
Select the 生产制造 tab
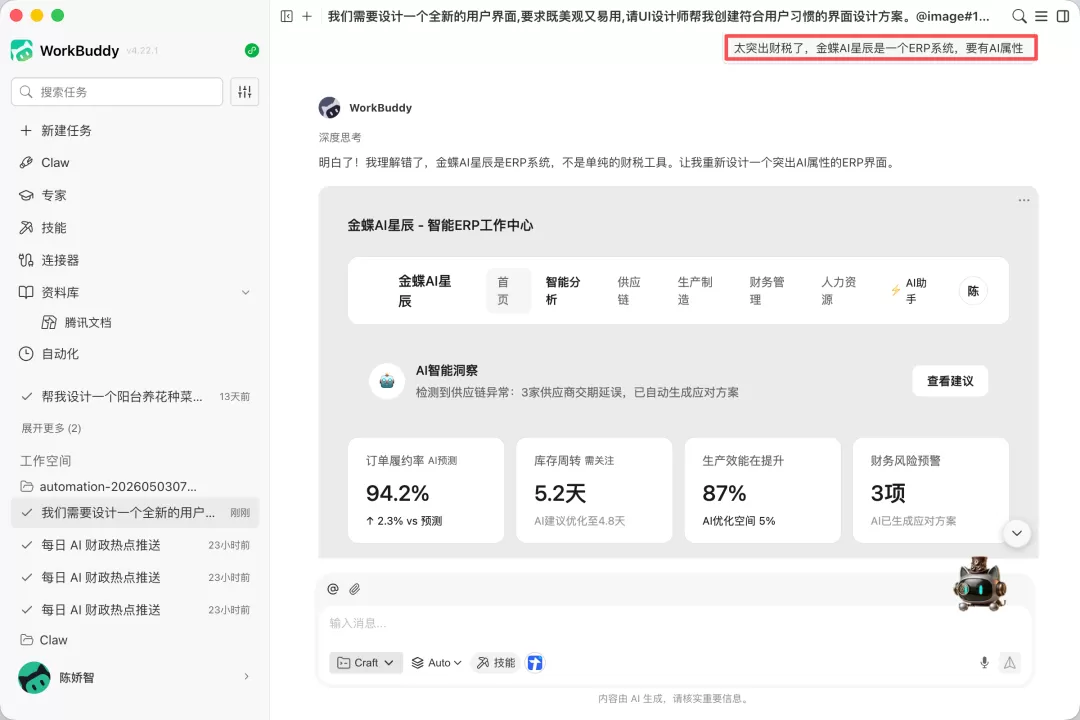tap(695, 291)
